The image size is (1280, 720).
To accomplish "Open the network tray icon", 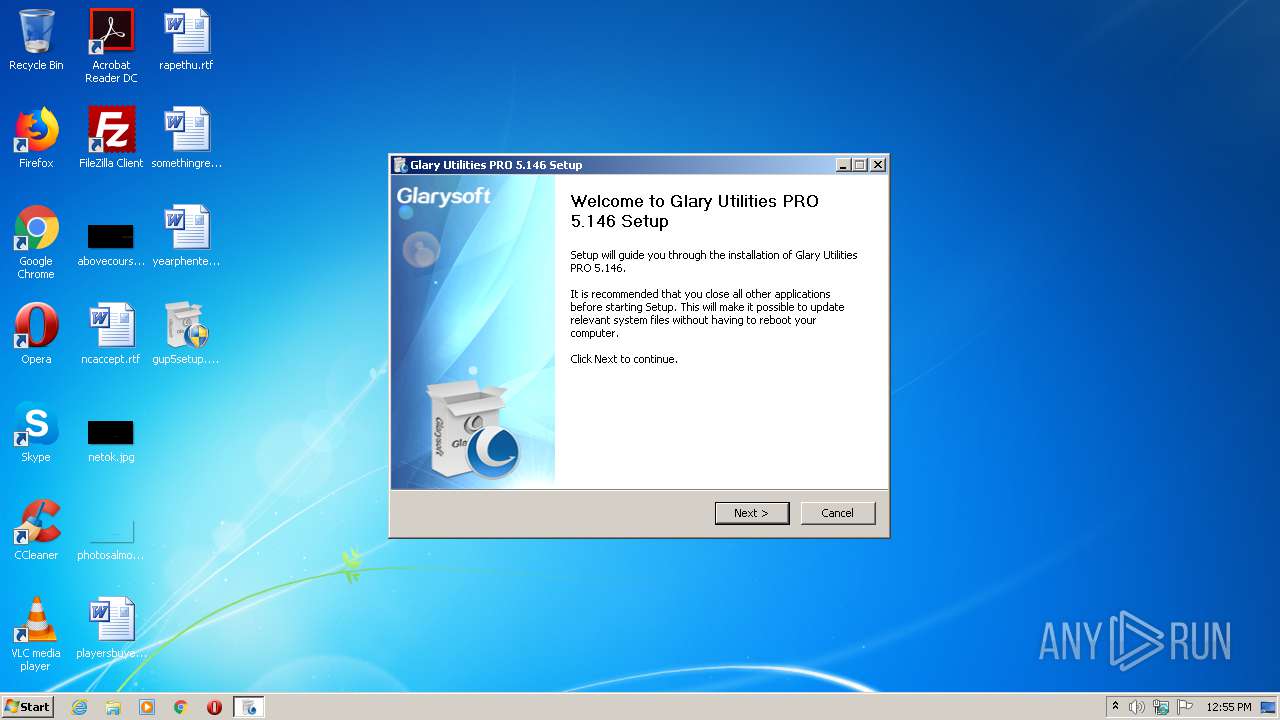I will click(x=1161, y=707).
